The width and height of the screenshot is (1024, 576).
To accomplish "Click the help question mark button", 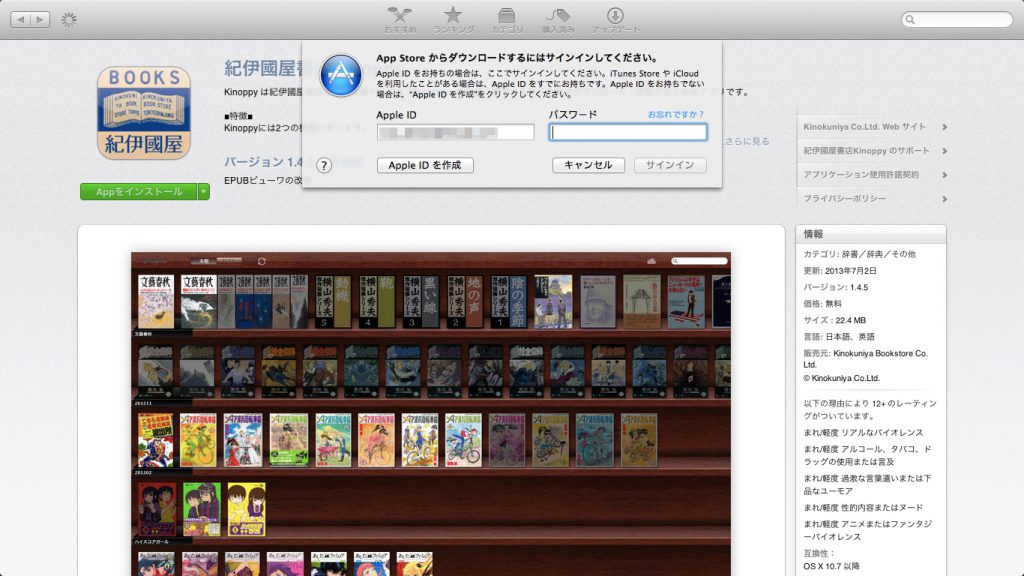I will pos(324,165).
